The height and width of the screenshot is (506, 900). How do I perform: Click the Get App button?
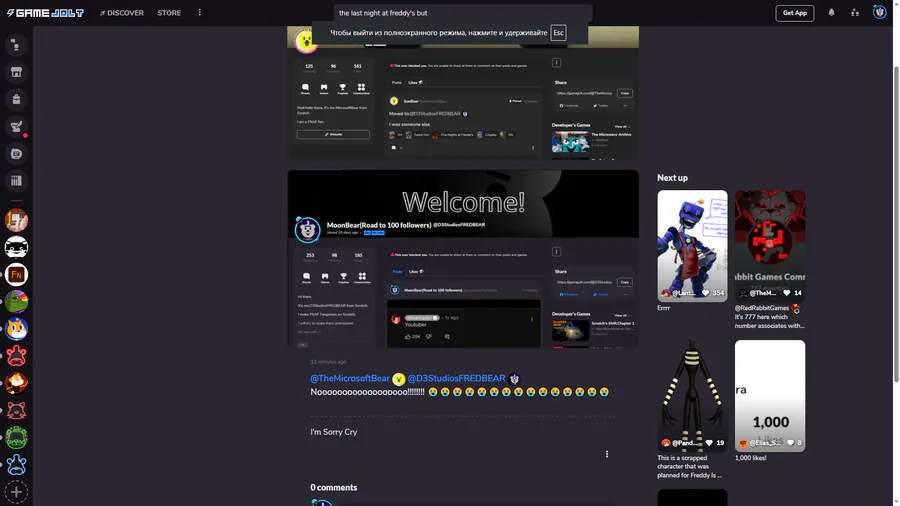pos(794,13)
